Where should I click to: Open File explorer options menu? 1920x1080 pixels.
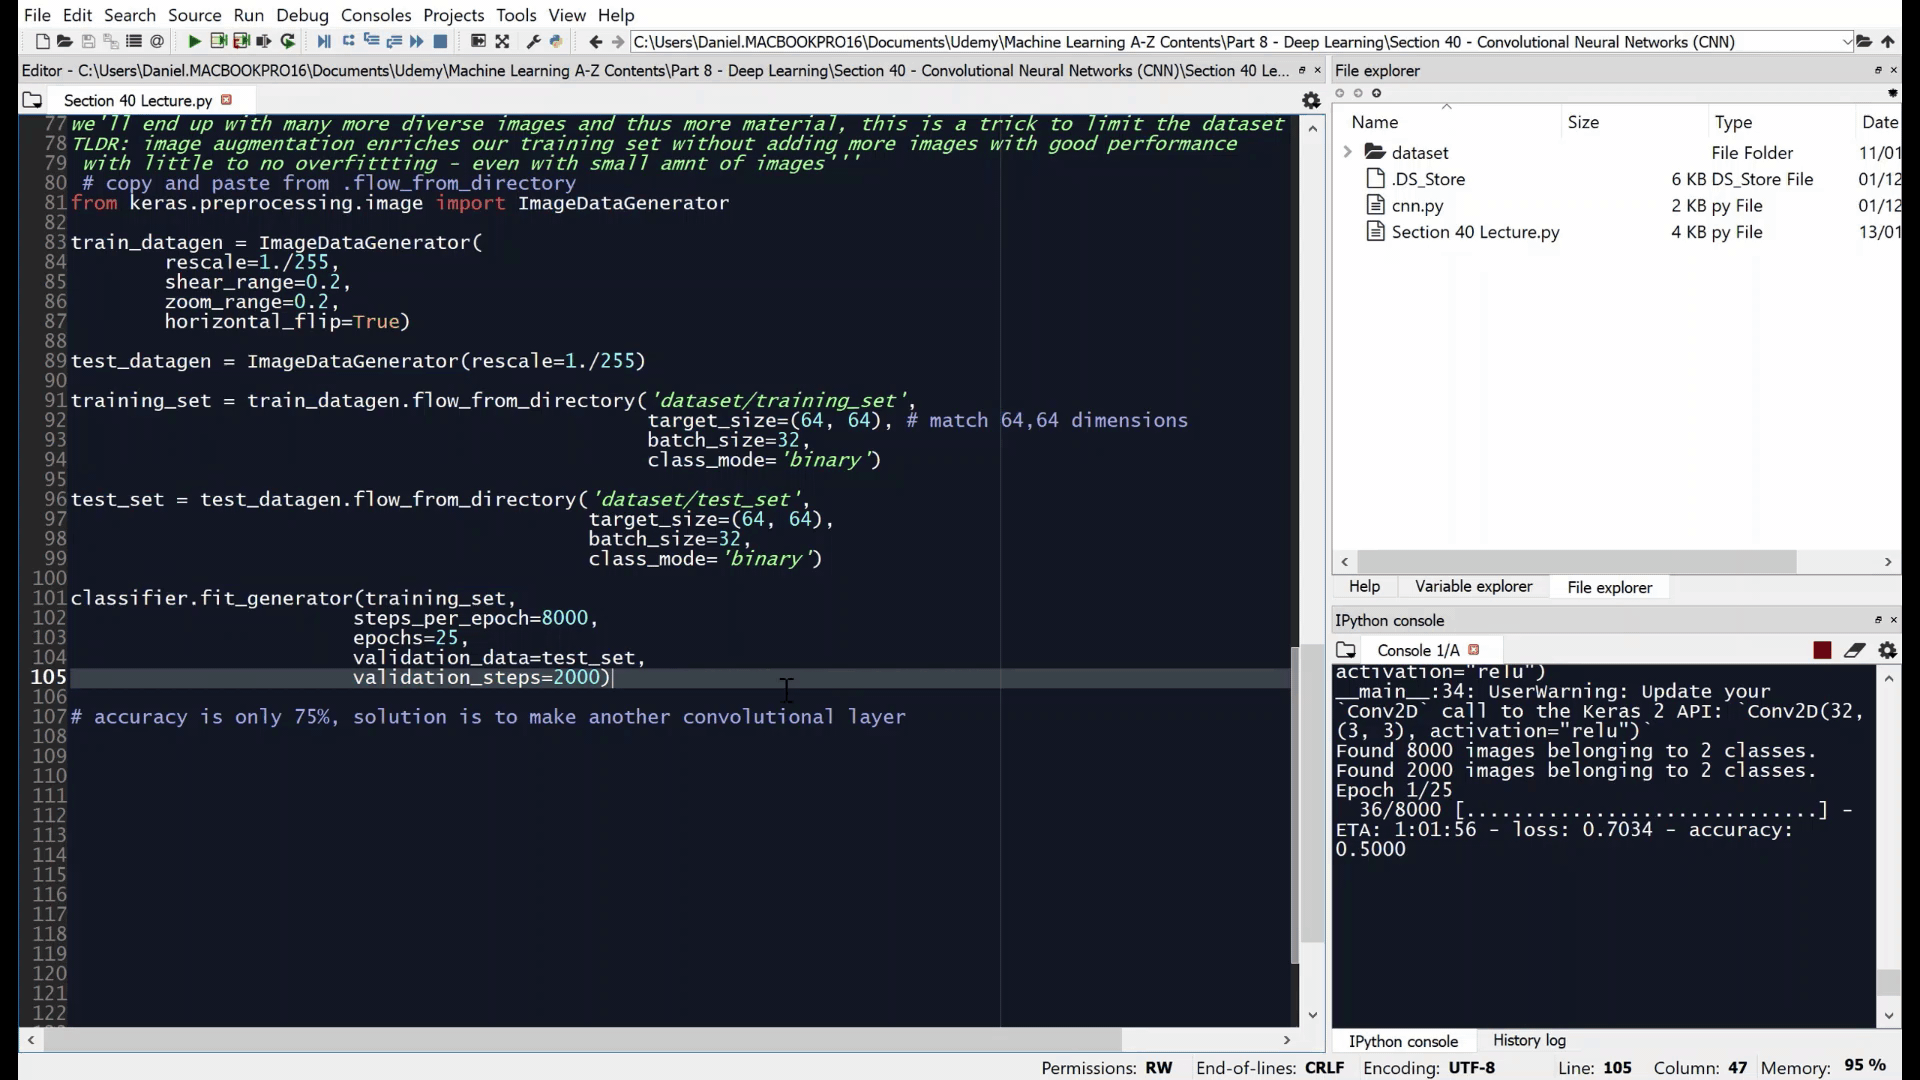[1892, 93]
